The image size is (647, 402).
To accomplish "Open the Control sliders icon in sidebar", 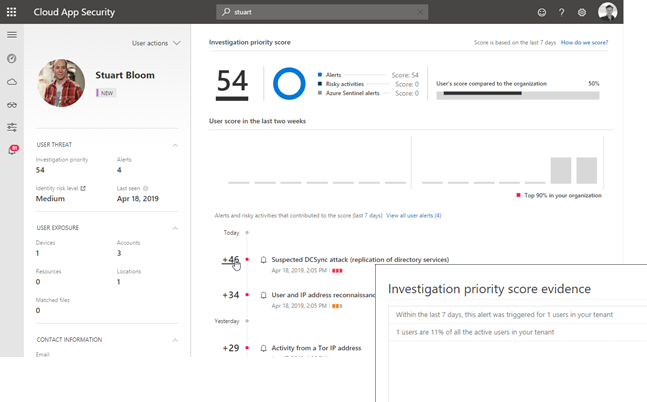I will [x=12, y=127].
